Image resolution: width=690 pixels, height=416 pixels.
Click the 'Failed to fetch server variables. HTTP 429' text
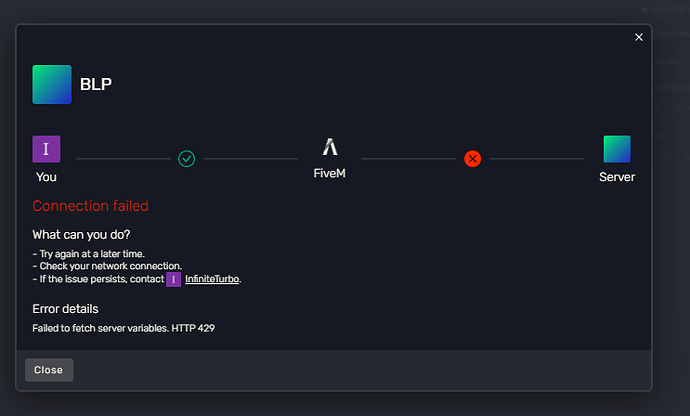tap(123, 328)
